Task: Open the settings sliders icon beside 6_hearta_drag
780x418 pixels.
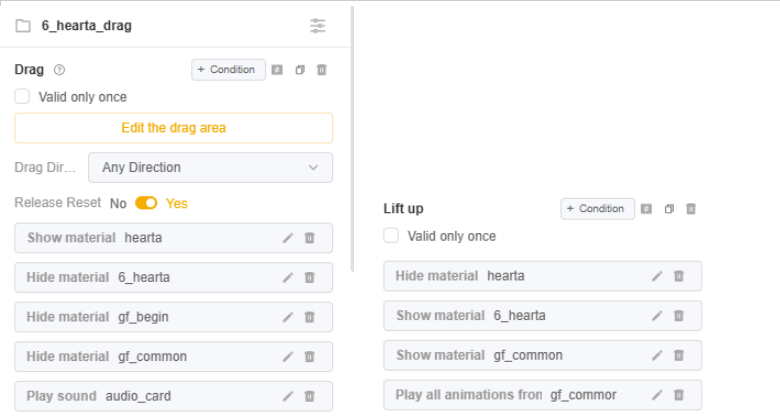Action: 317,25
